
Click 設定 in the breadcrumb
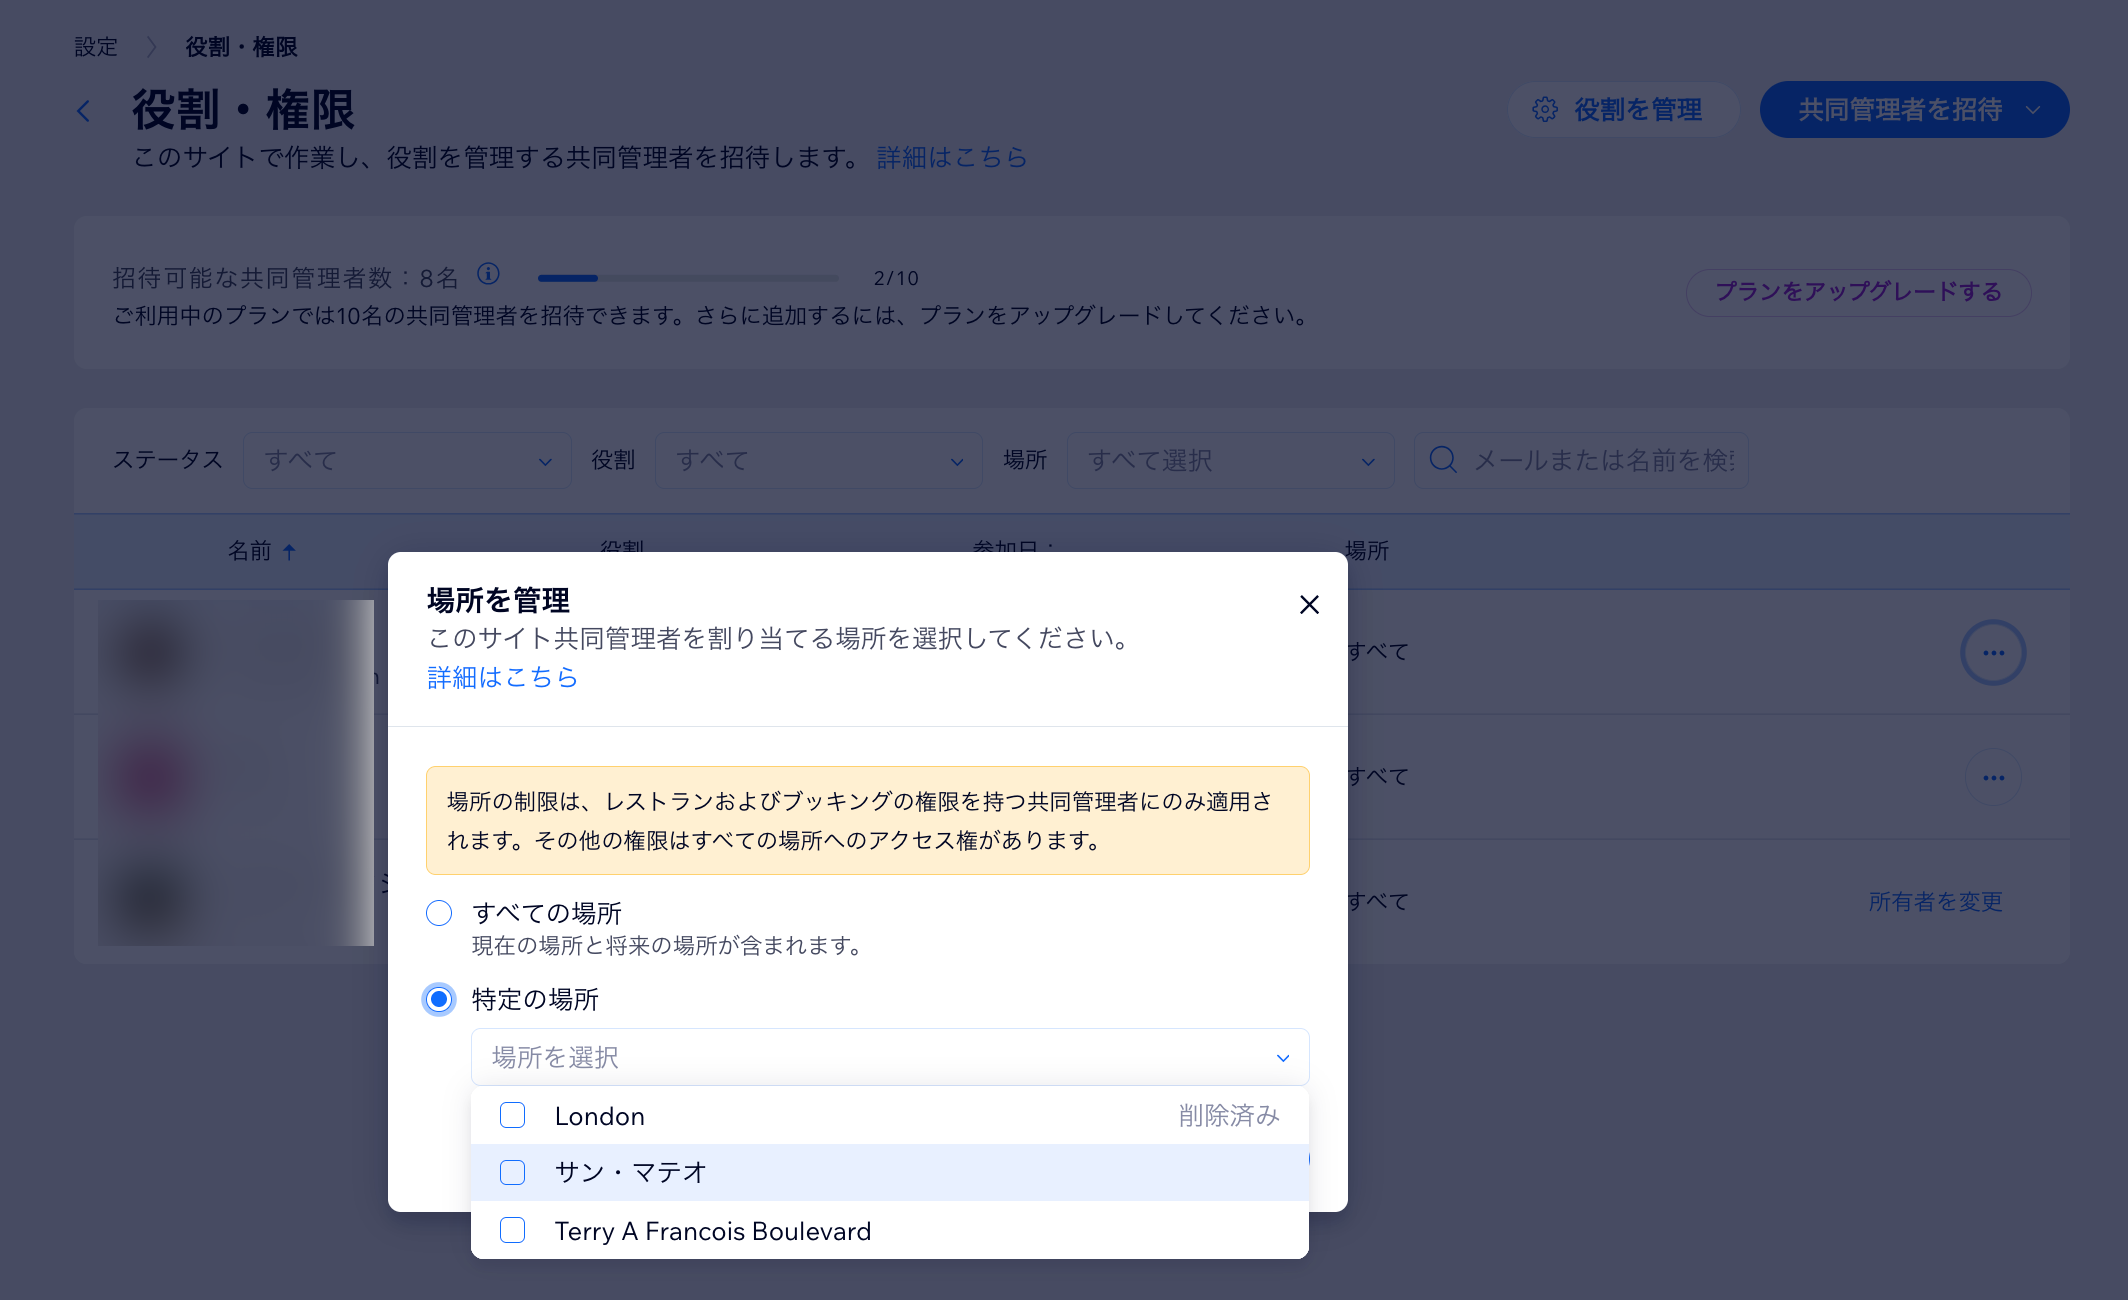[95, 46]
